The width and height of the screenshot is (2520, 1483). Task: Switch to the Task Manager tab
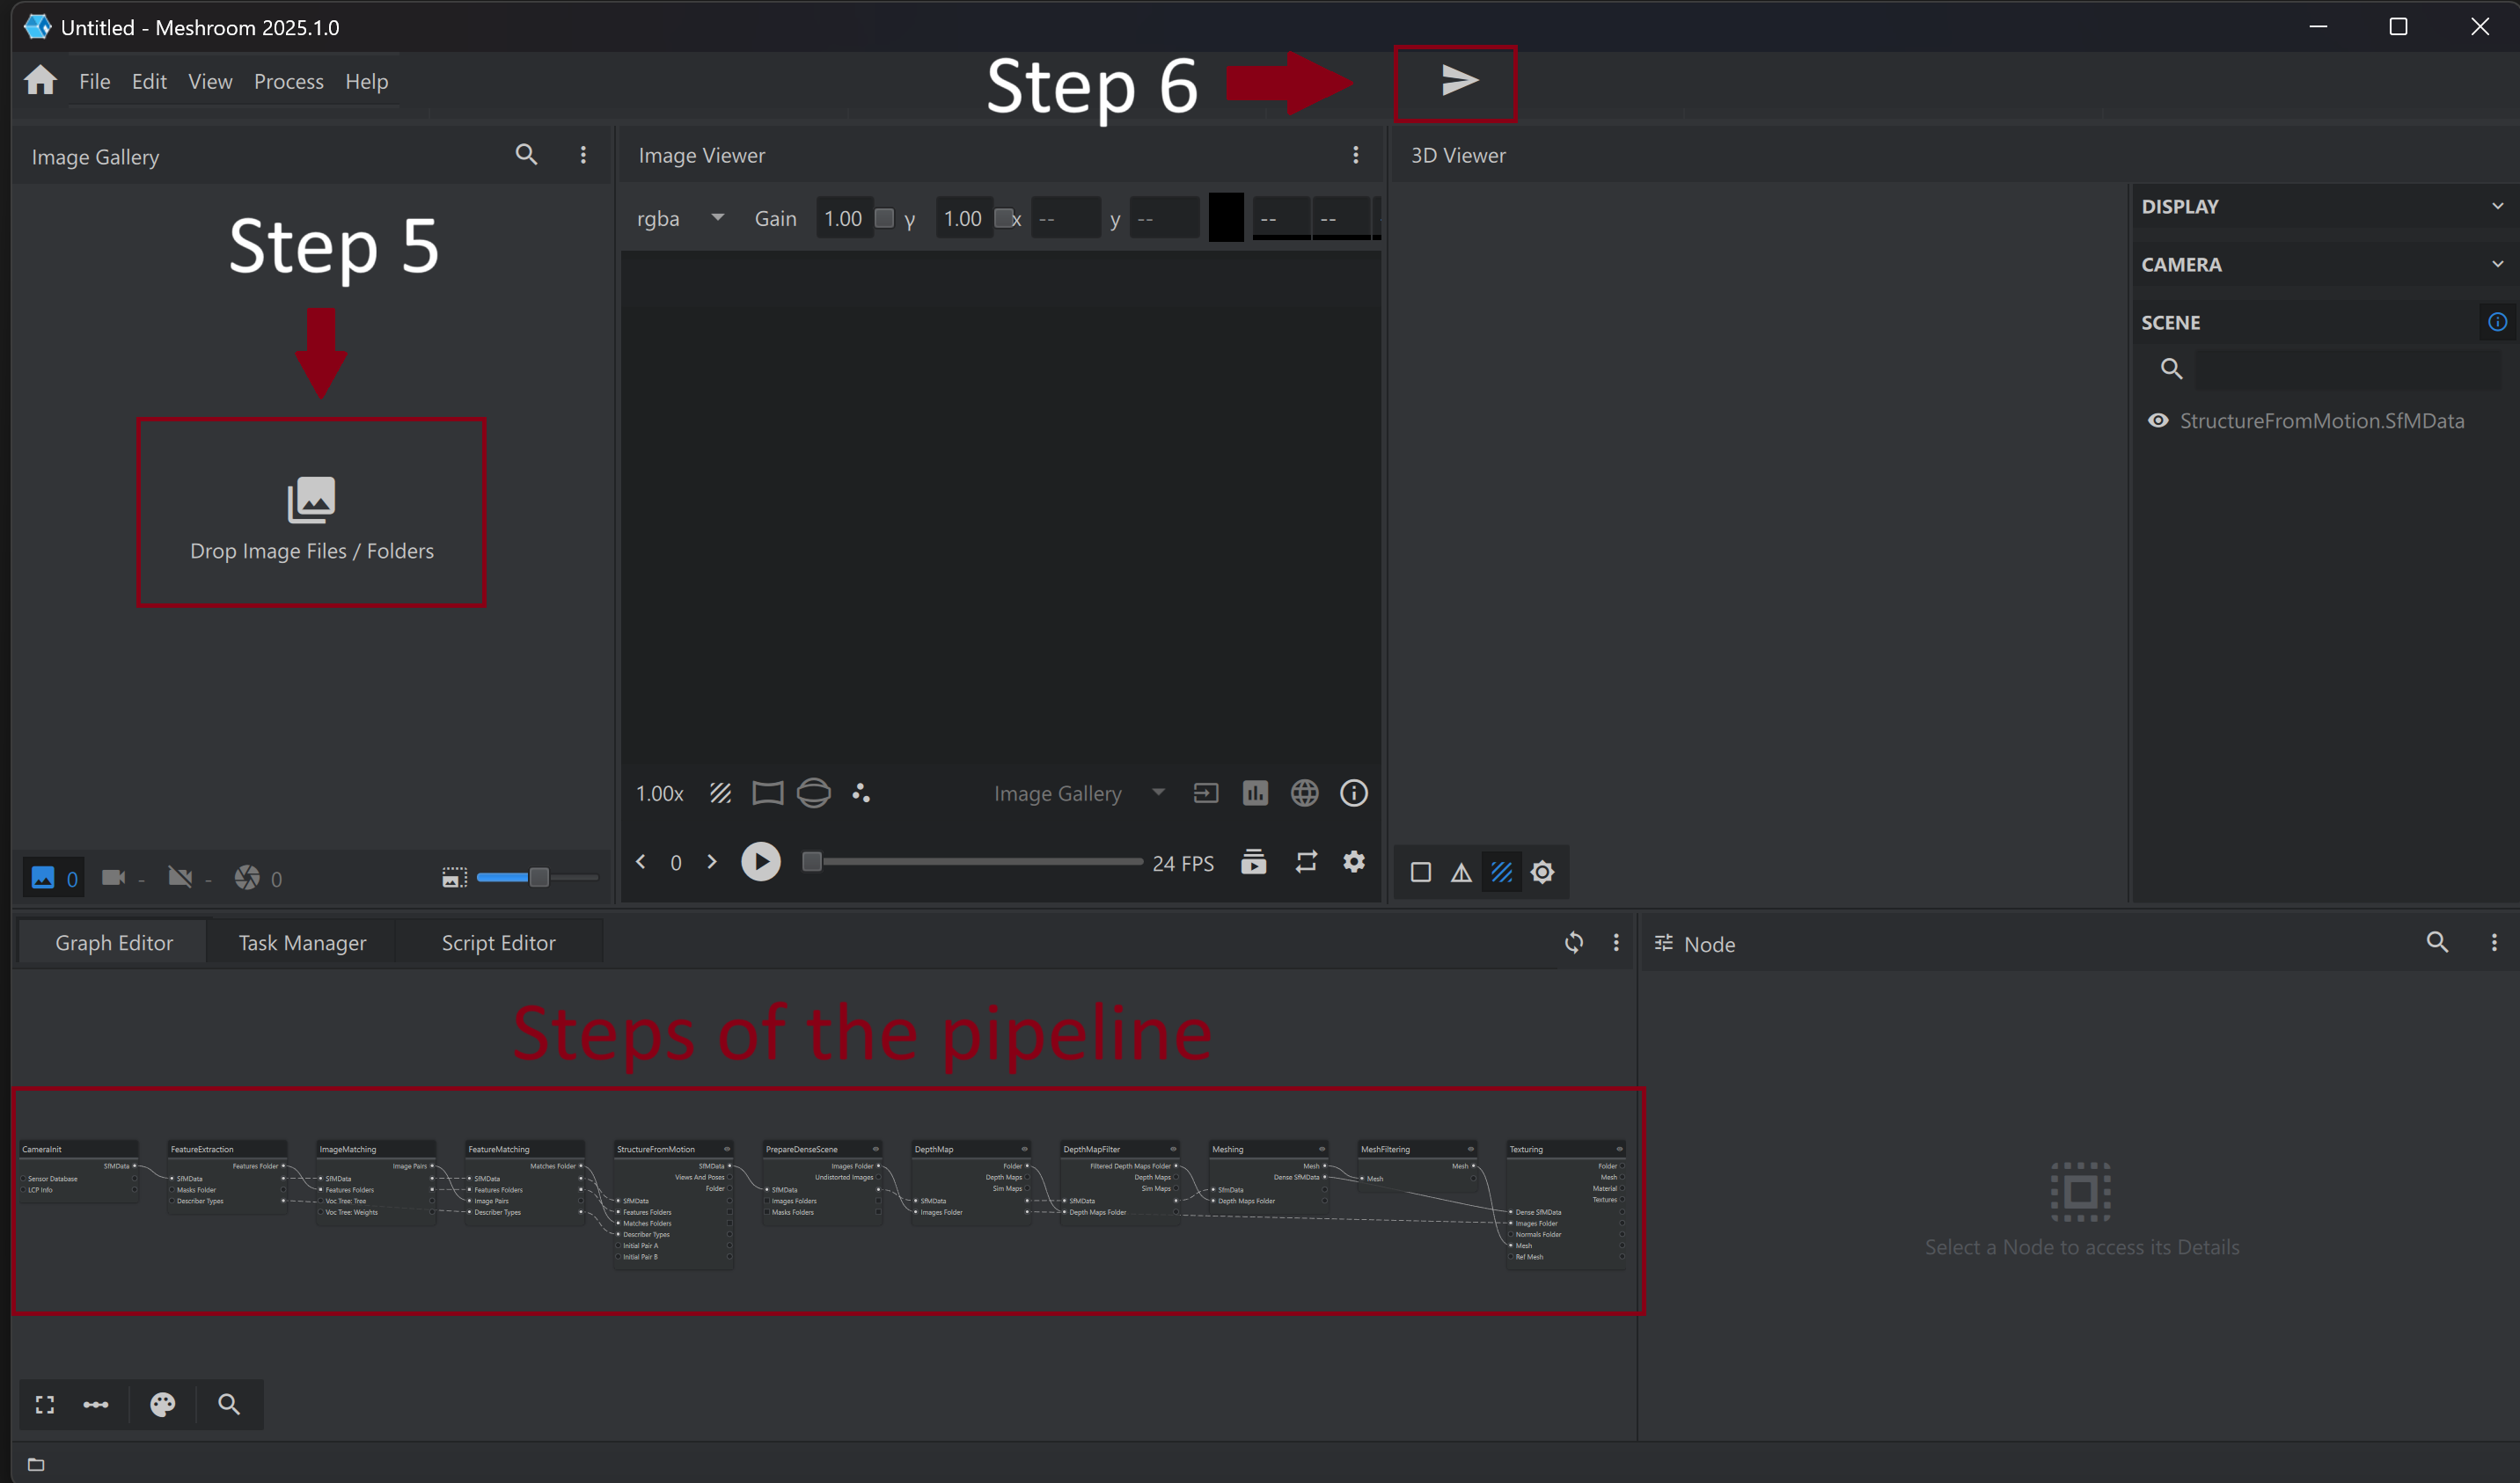coord(302,943)
